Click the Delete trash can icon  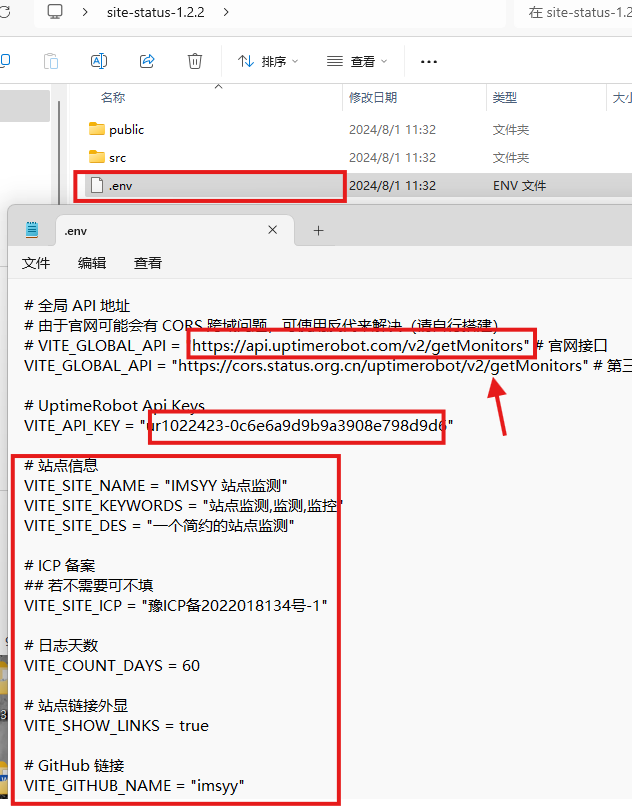pos(195,61)
